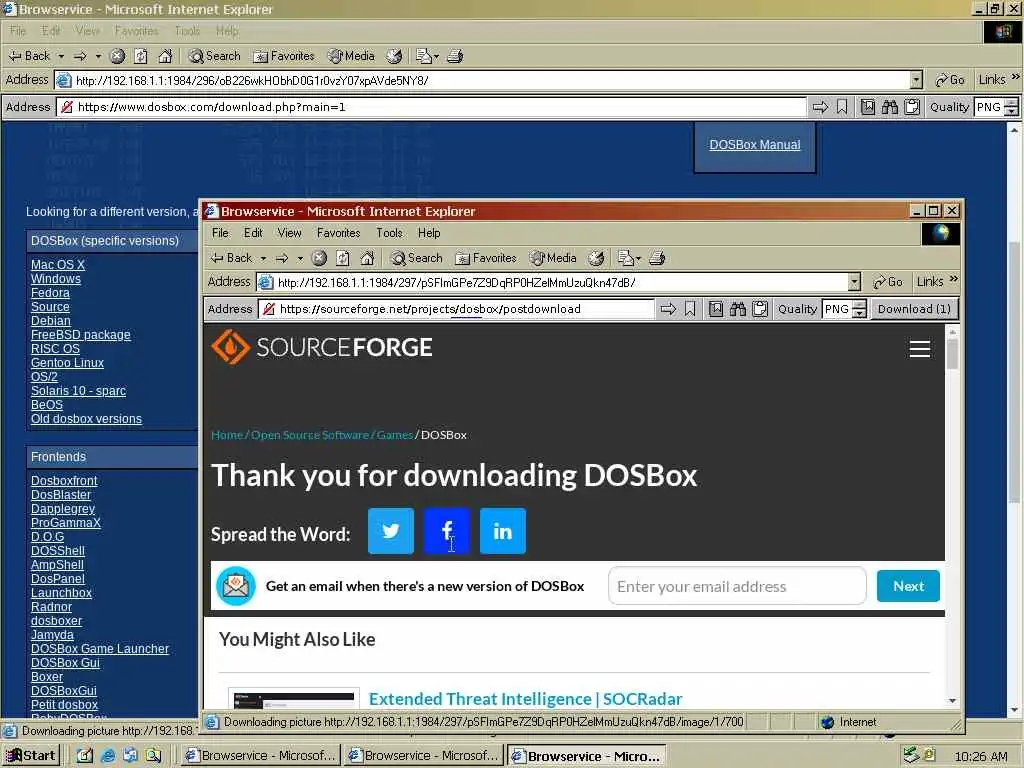
Task: Click the History icon in front window toolbar
Action: (x=596, y=258)
